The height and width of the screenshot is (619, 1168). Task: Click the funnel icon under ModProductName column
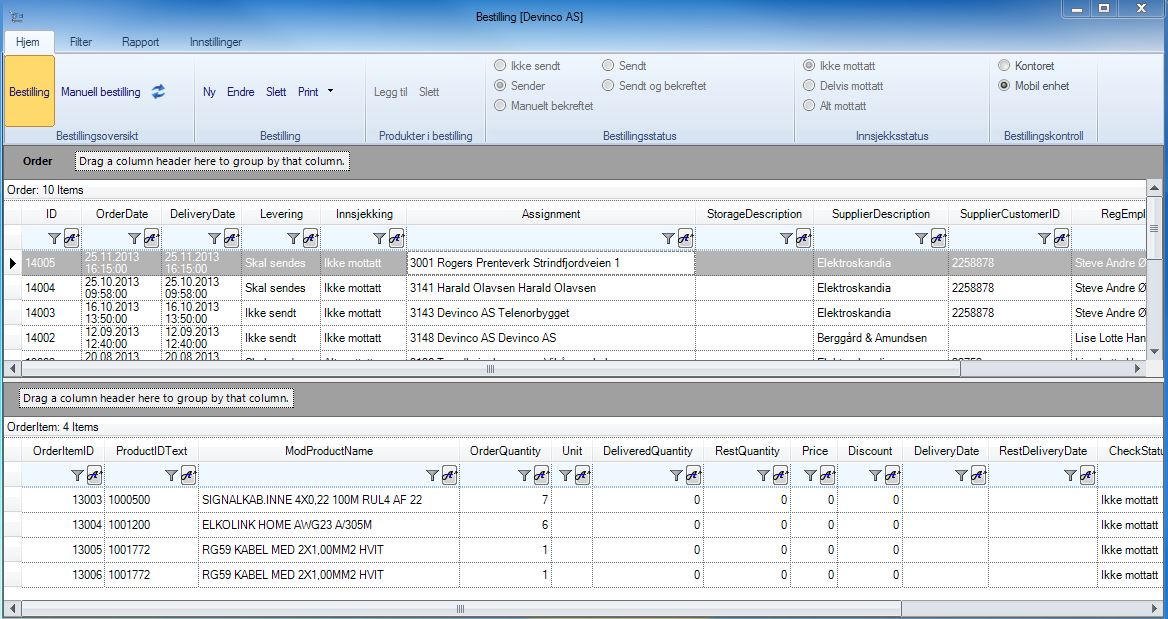click(x=432, y=475)
